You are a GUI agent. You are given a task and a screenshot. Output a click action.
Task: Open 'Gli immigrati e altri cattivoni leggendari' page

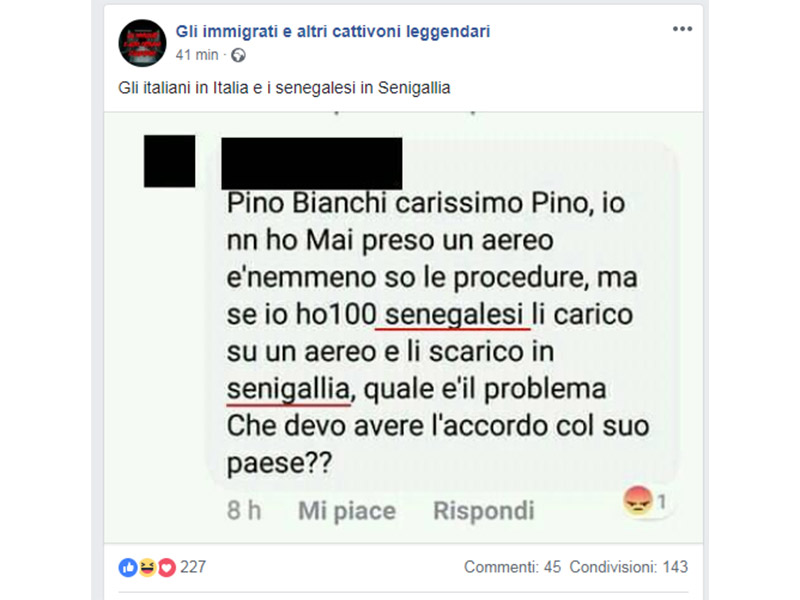coord(333,32)
